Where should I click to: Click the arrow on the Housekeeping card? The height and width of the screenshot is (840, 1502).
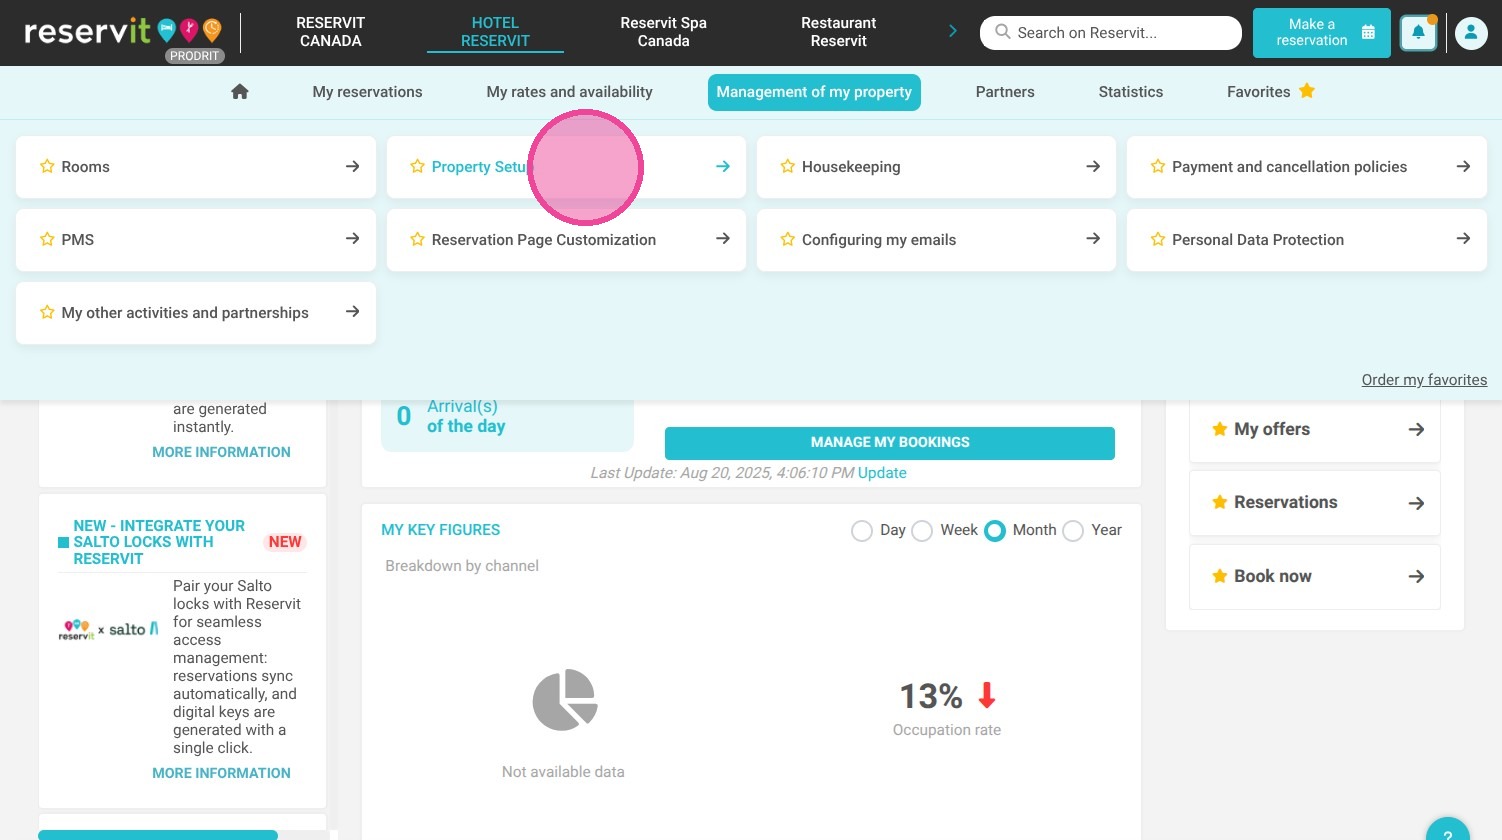[x=1093, y=167]
